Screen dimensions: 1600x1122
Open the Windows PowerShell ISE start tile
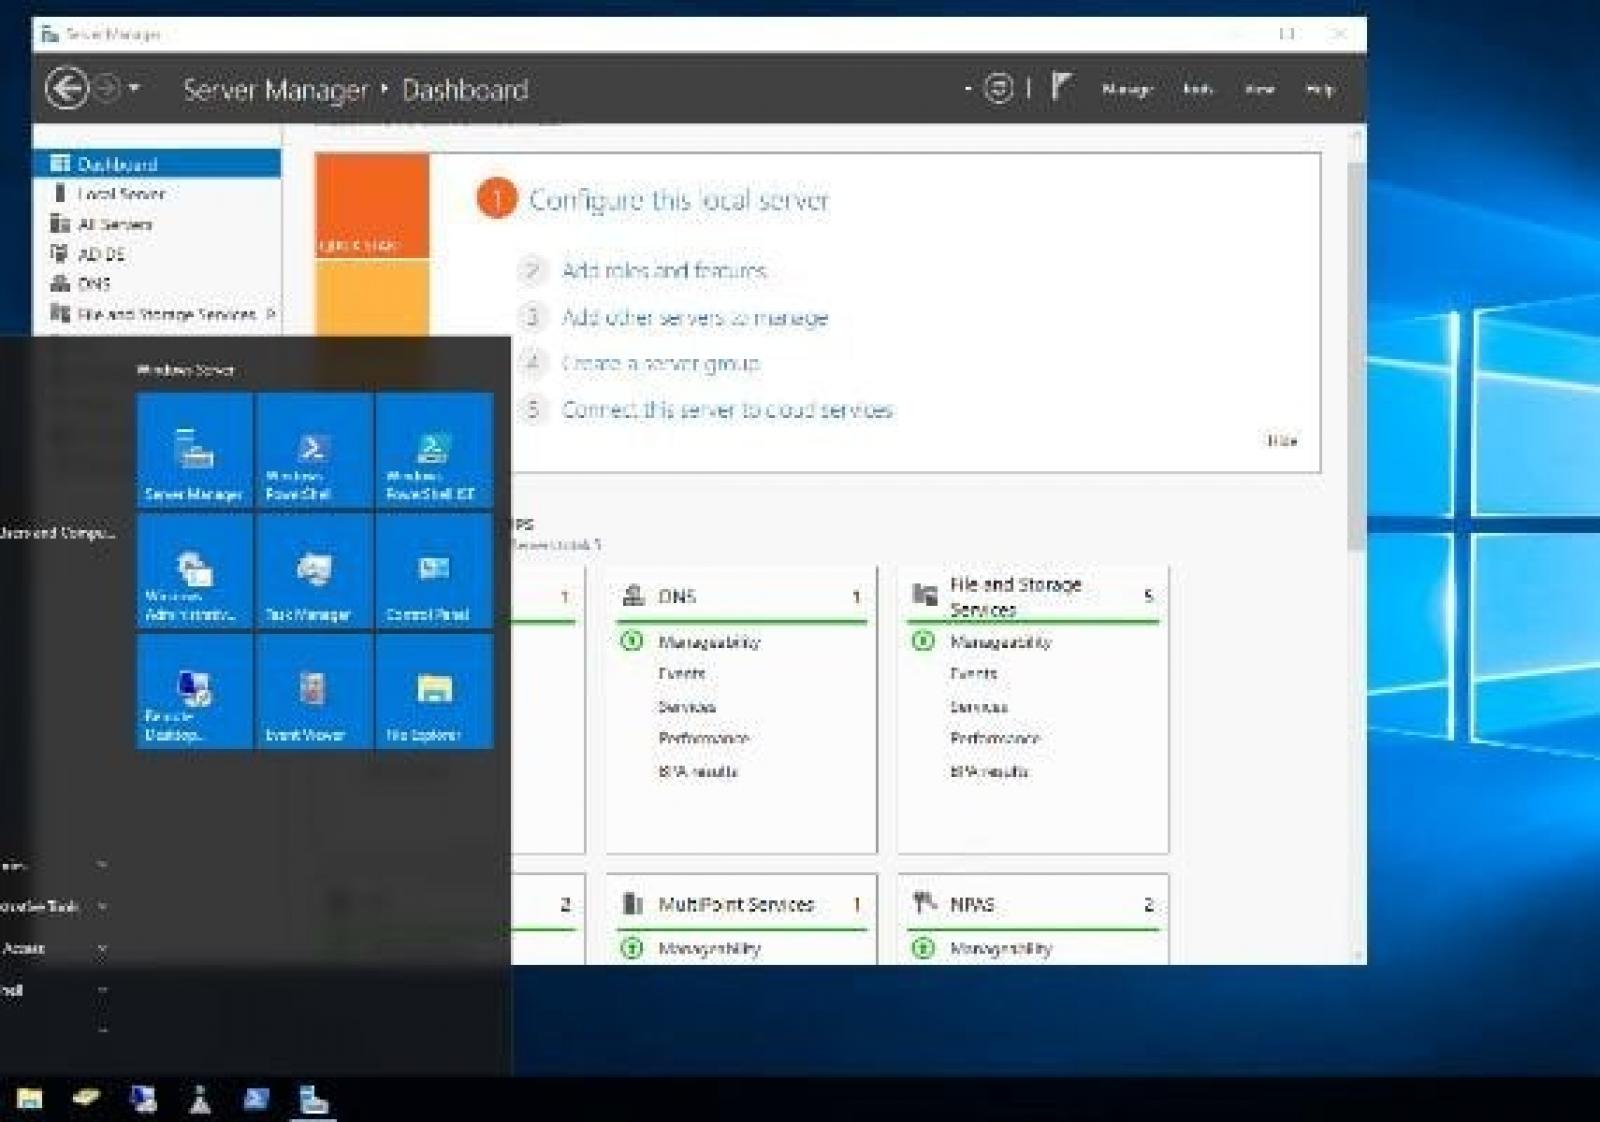432,452
